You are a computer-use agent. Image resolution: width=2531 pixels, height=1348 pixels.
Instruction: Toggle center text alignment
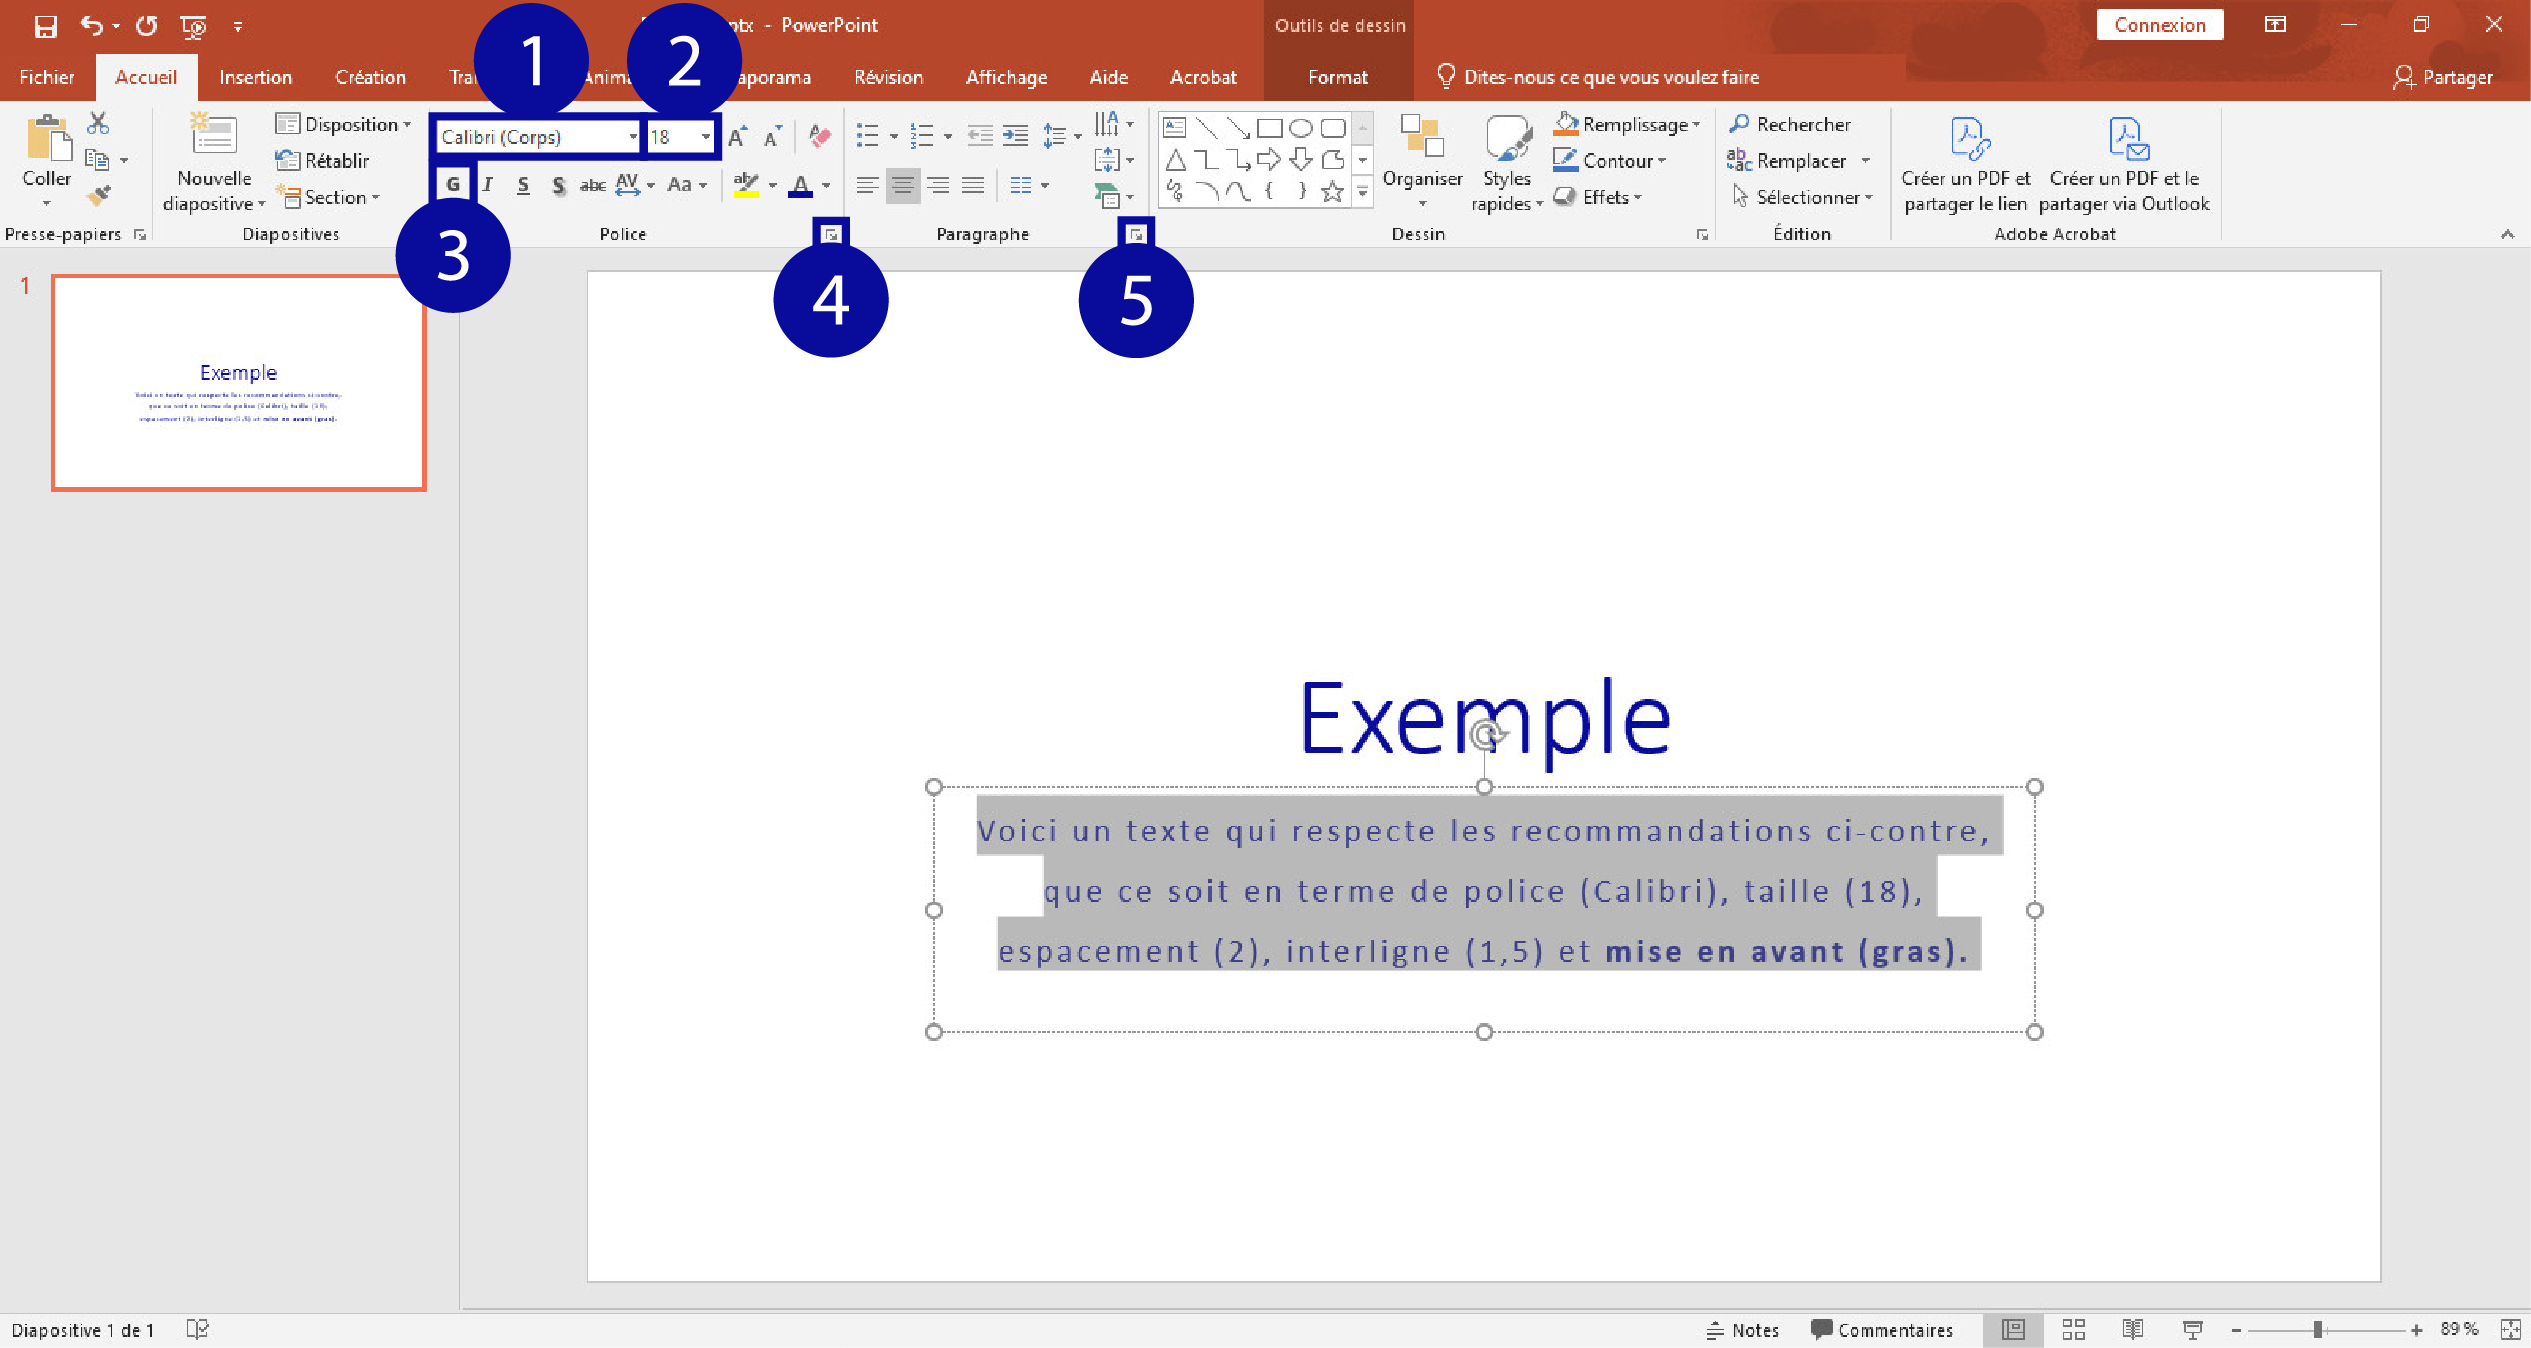[902, 185]
